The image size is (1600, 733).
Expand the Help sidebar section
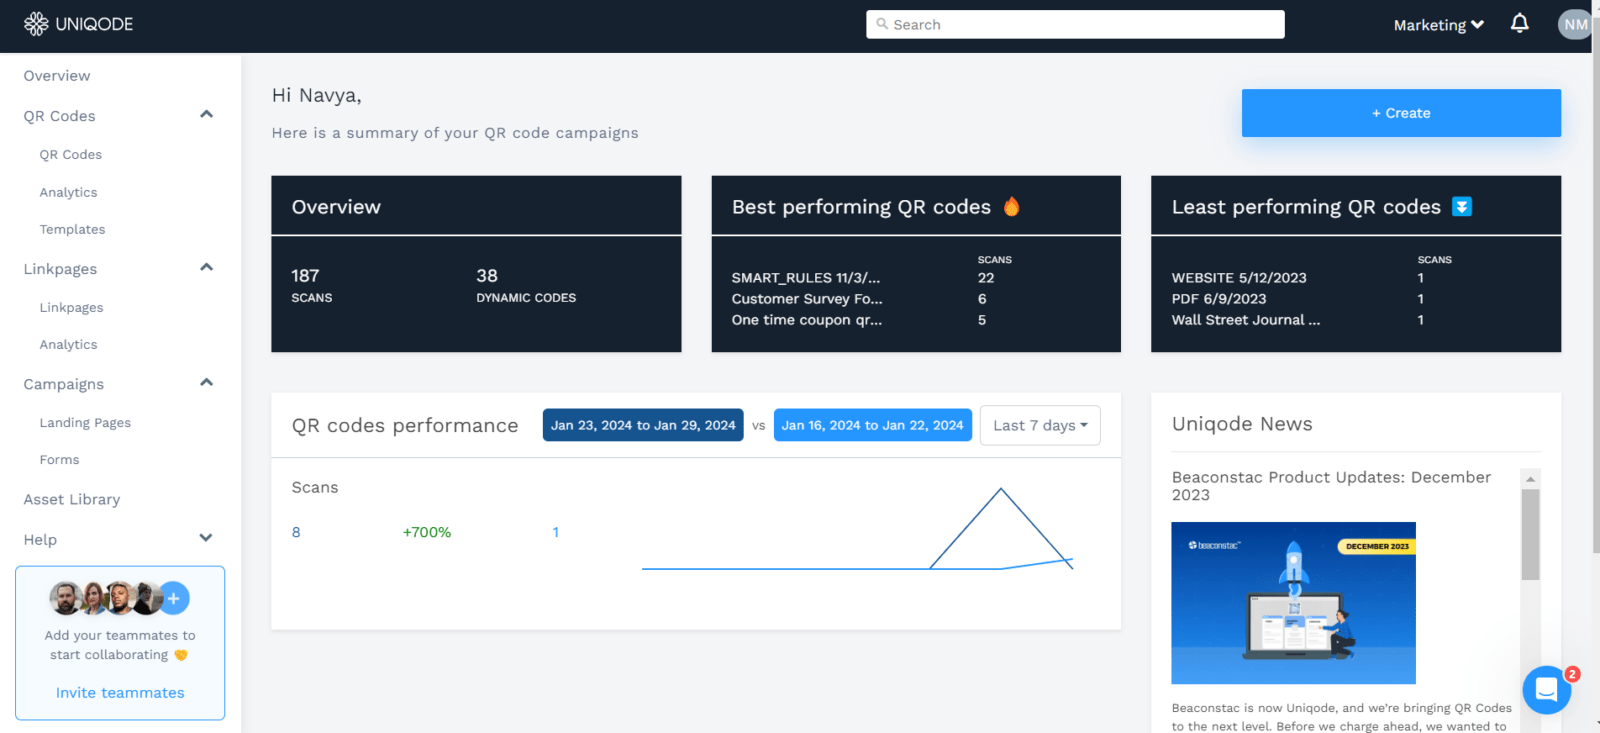pyautogui.click(x=206, y=539)
